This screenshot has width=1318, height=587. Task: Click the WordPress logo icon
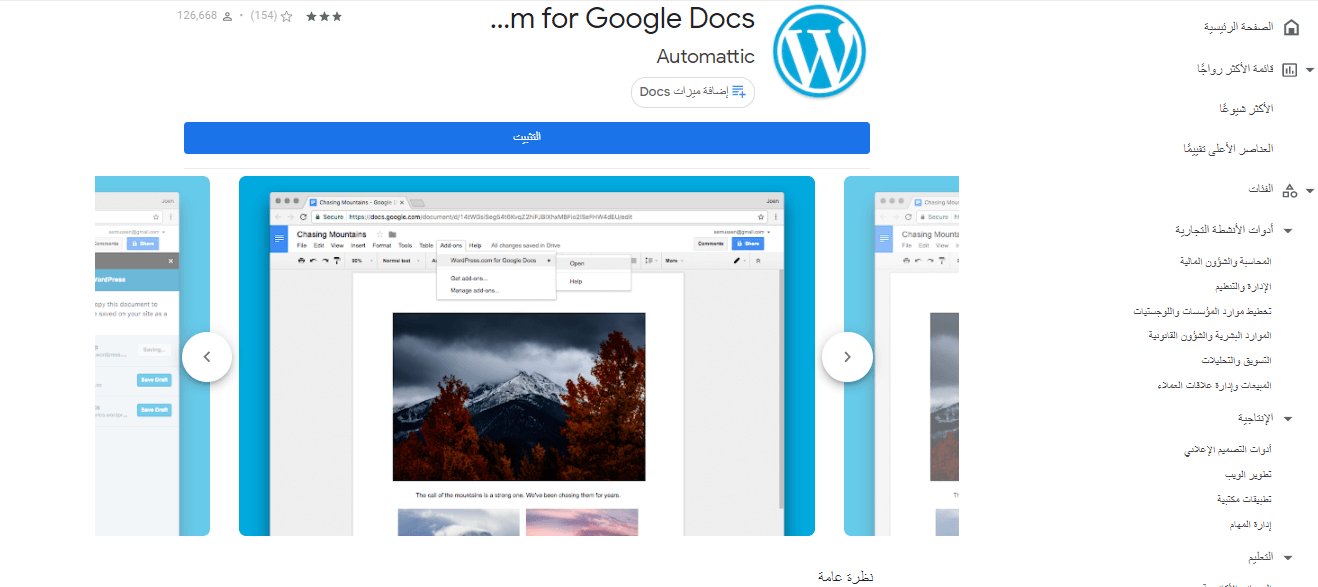pyautogui.click(x=819, y=51)
